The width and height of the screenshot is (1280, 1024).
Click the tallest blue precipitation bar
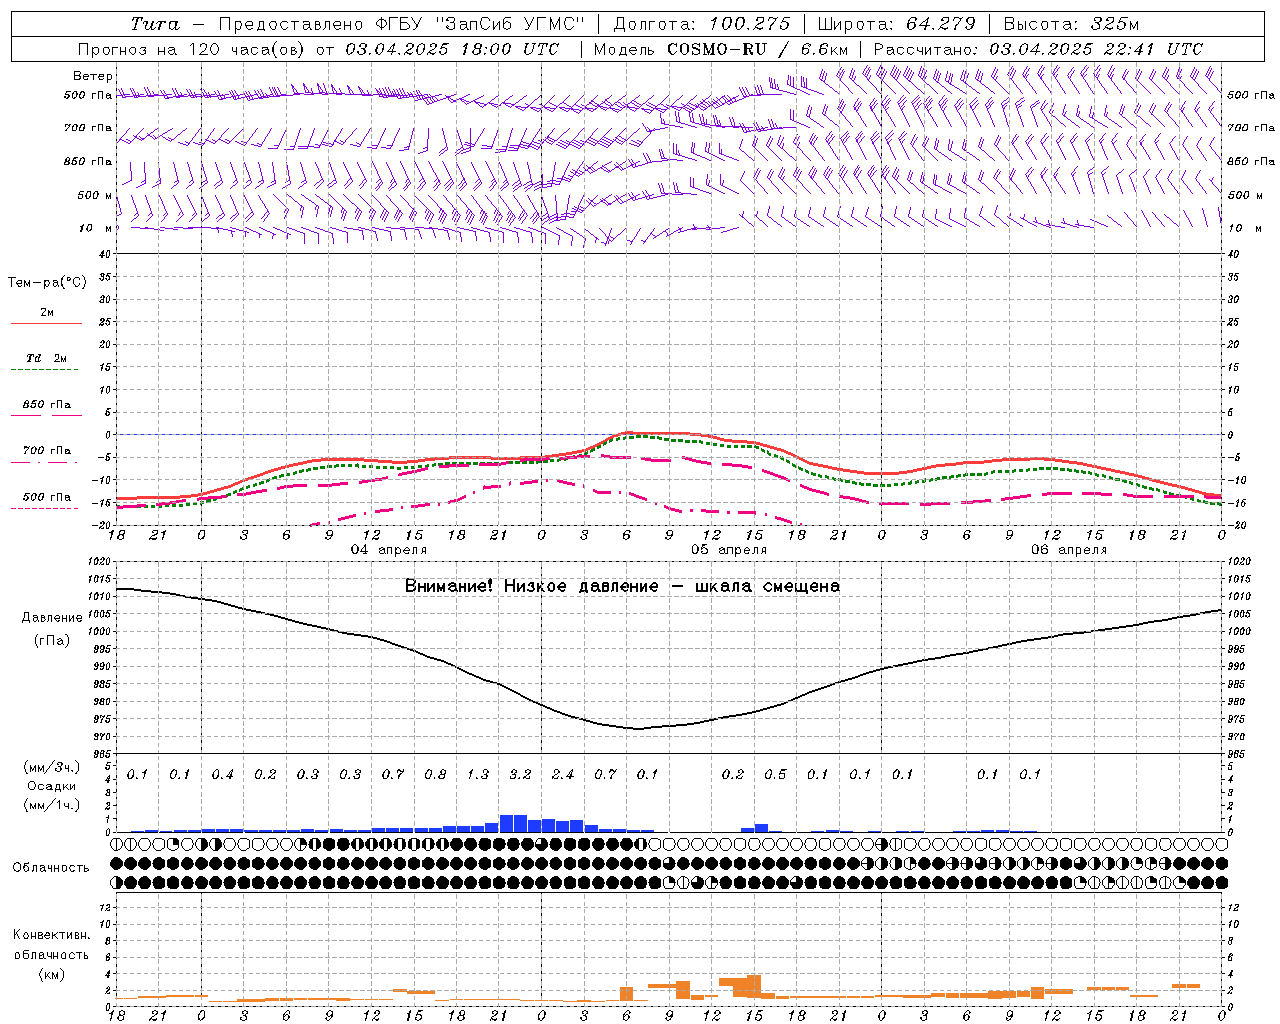(x=513, y=823)
